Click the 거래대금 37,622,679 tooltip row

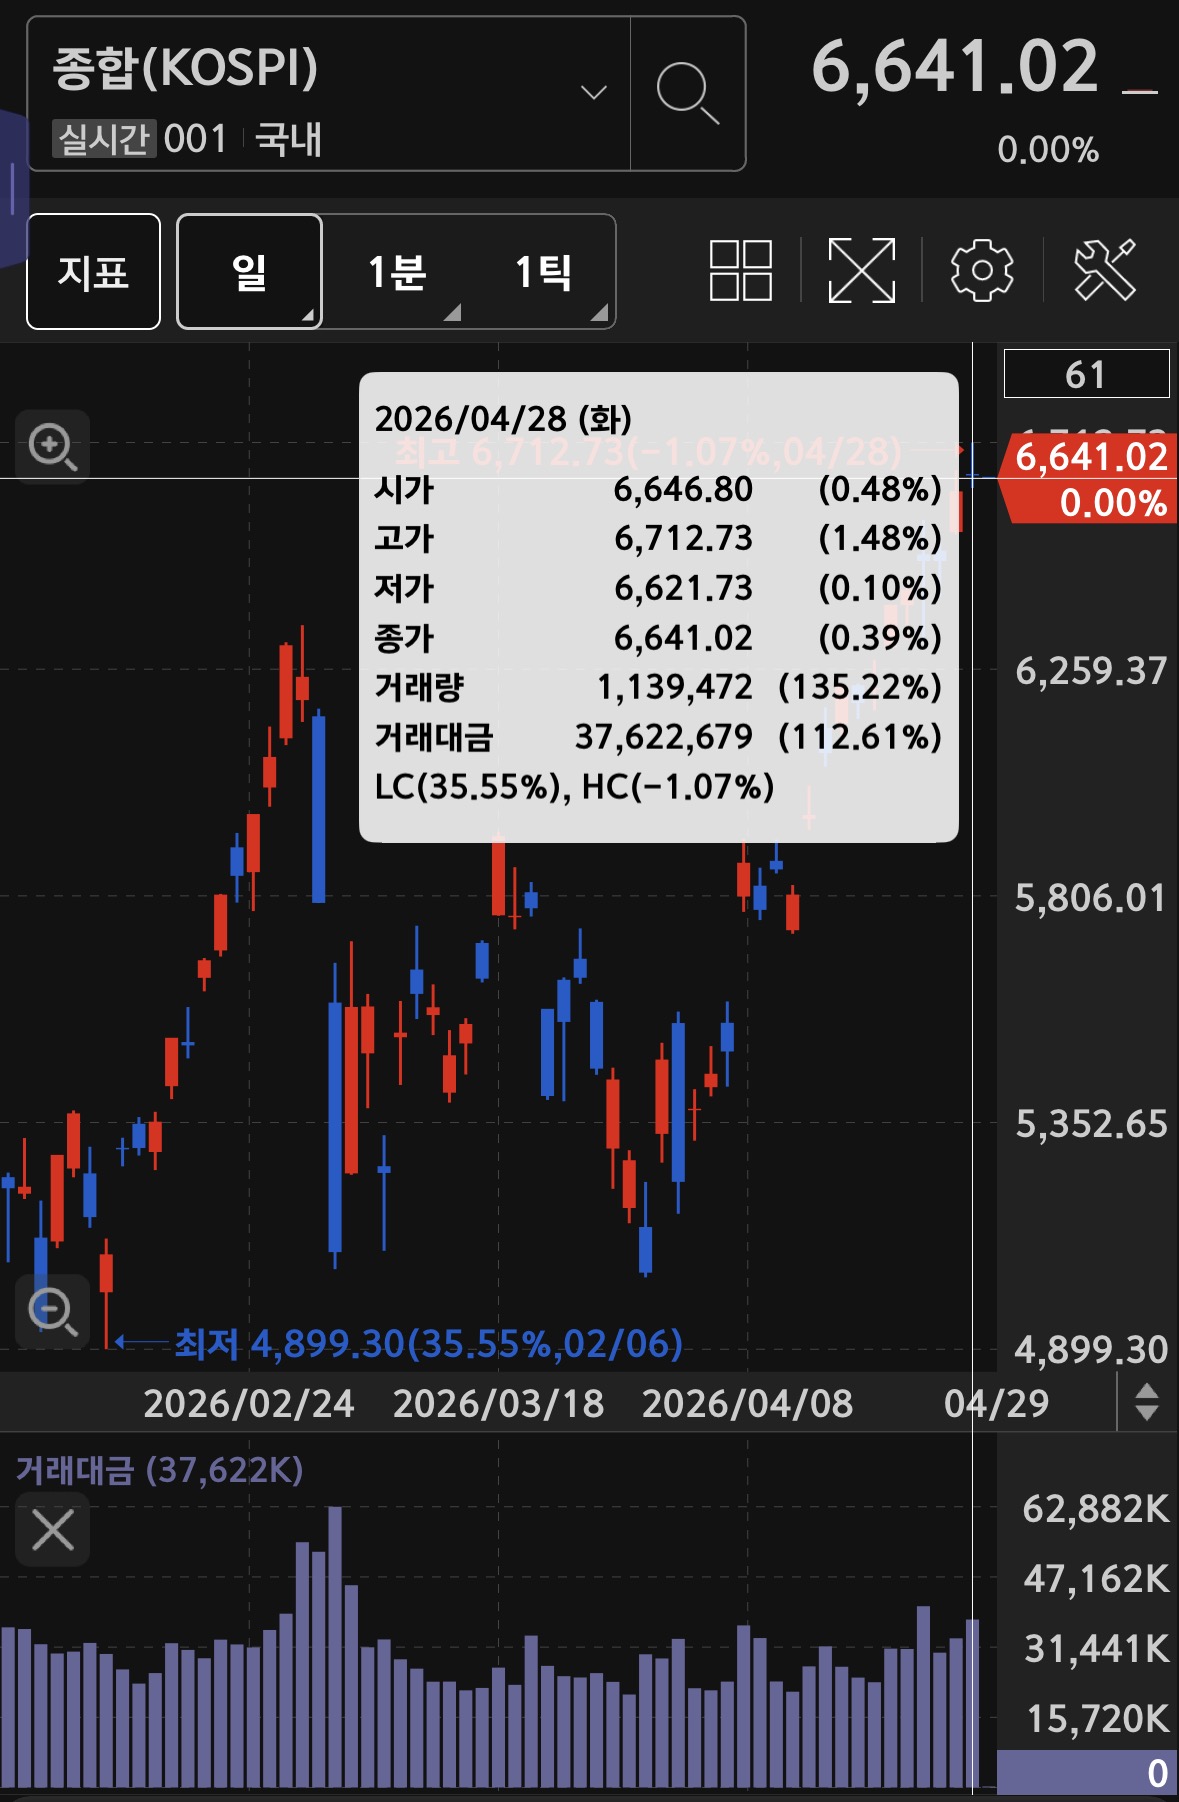pyautogui.click(x=658, y=737)
